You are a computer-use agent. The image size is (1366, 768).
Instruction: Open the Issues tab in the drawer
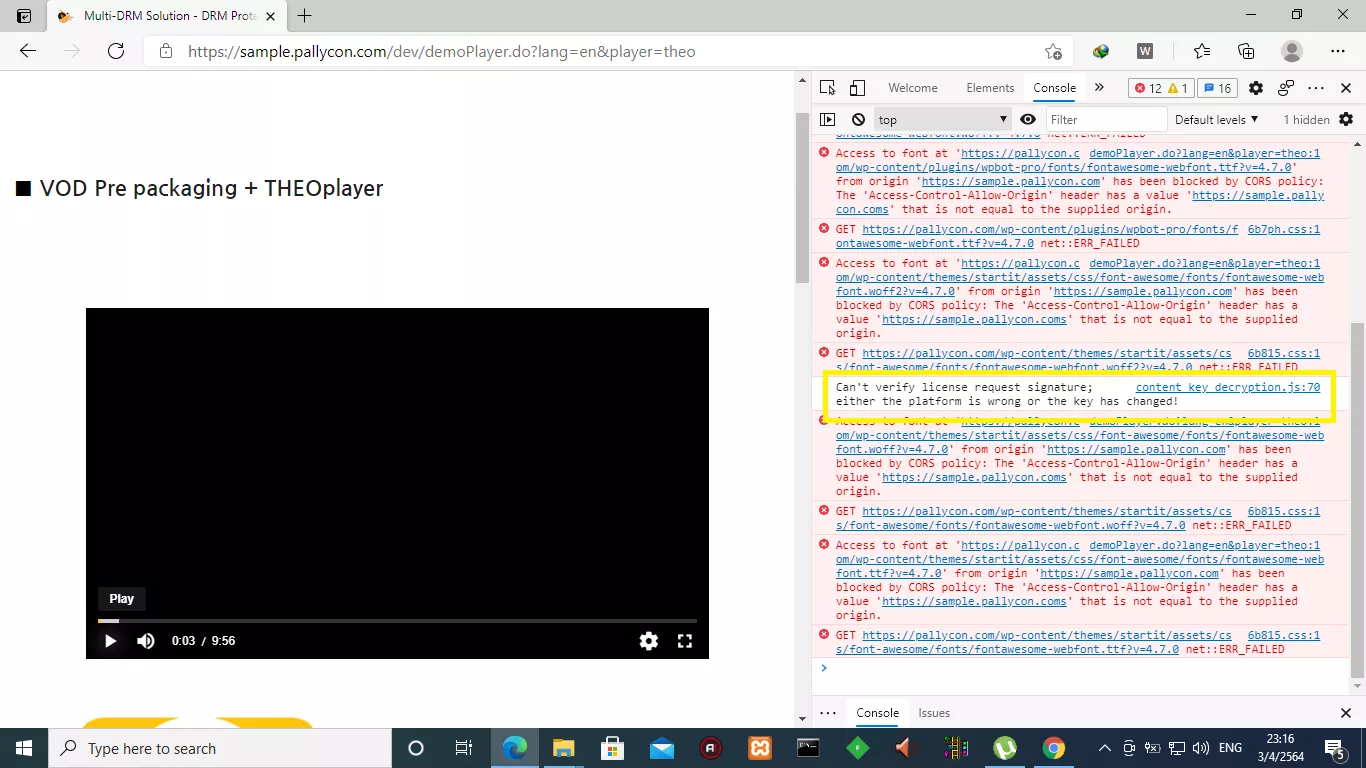934,713
